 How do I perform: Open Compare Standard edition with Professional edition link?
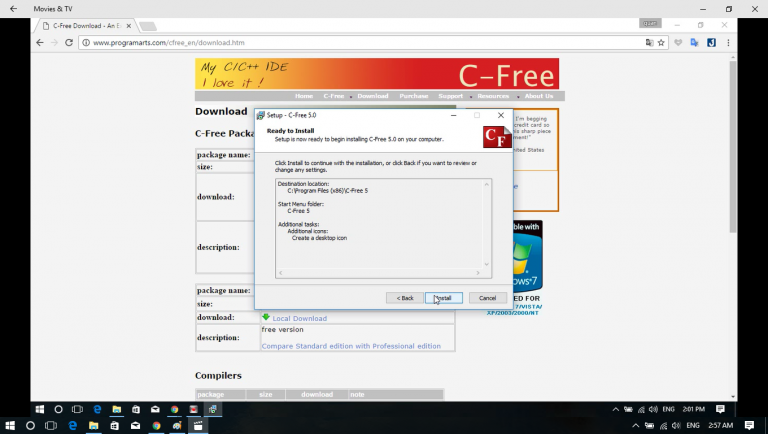pos(351,346)
